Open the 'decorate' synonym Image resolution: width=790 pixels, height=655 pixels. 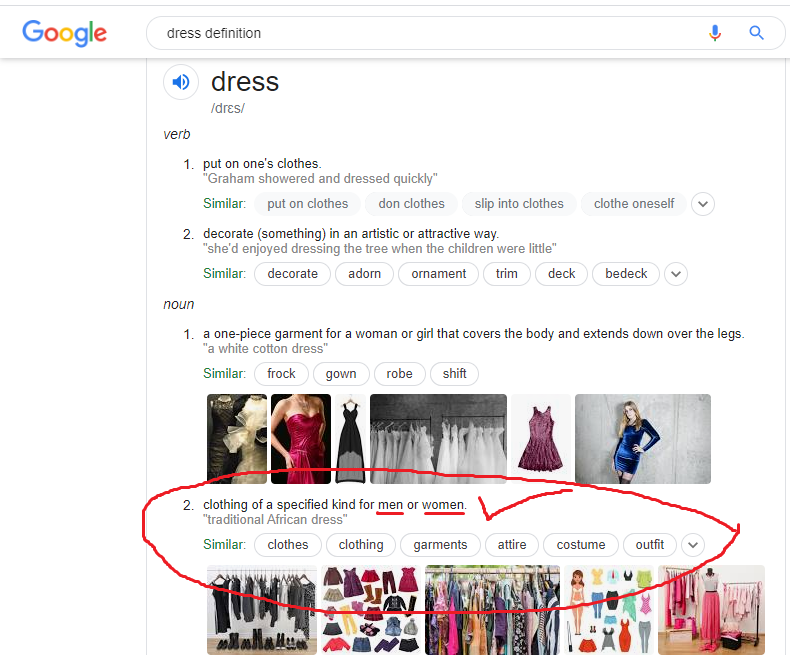click(293, 274)
